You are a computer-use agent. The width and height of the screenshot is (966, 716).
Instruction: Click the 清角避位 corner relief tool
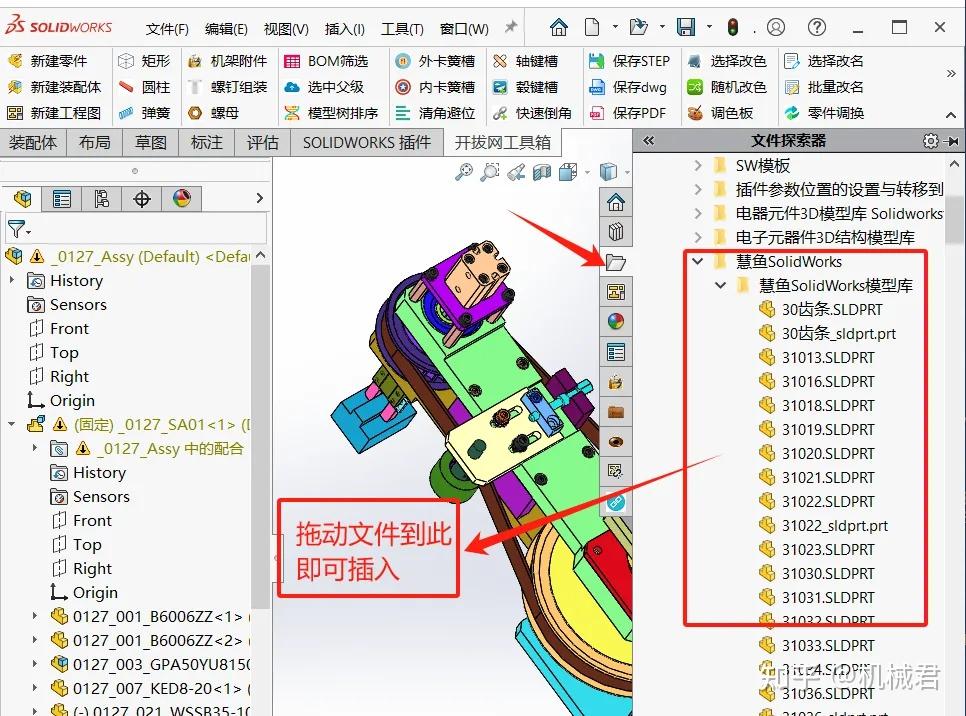[435, 113]
